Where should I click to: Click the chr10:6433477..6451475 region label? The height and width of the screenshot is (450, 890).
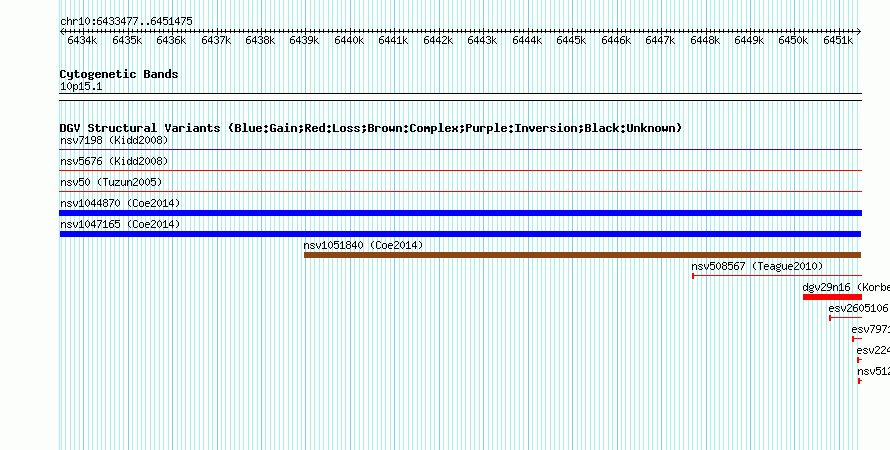pos(126,22)
